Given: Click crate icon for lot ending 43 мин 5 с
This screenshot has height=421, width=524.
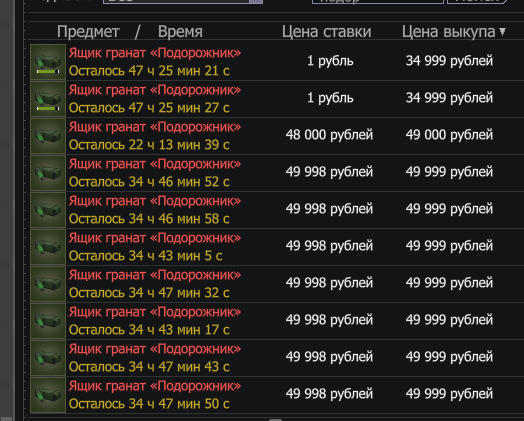Looking at the screenshot, I should pos(48,247).
